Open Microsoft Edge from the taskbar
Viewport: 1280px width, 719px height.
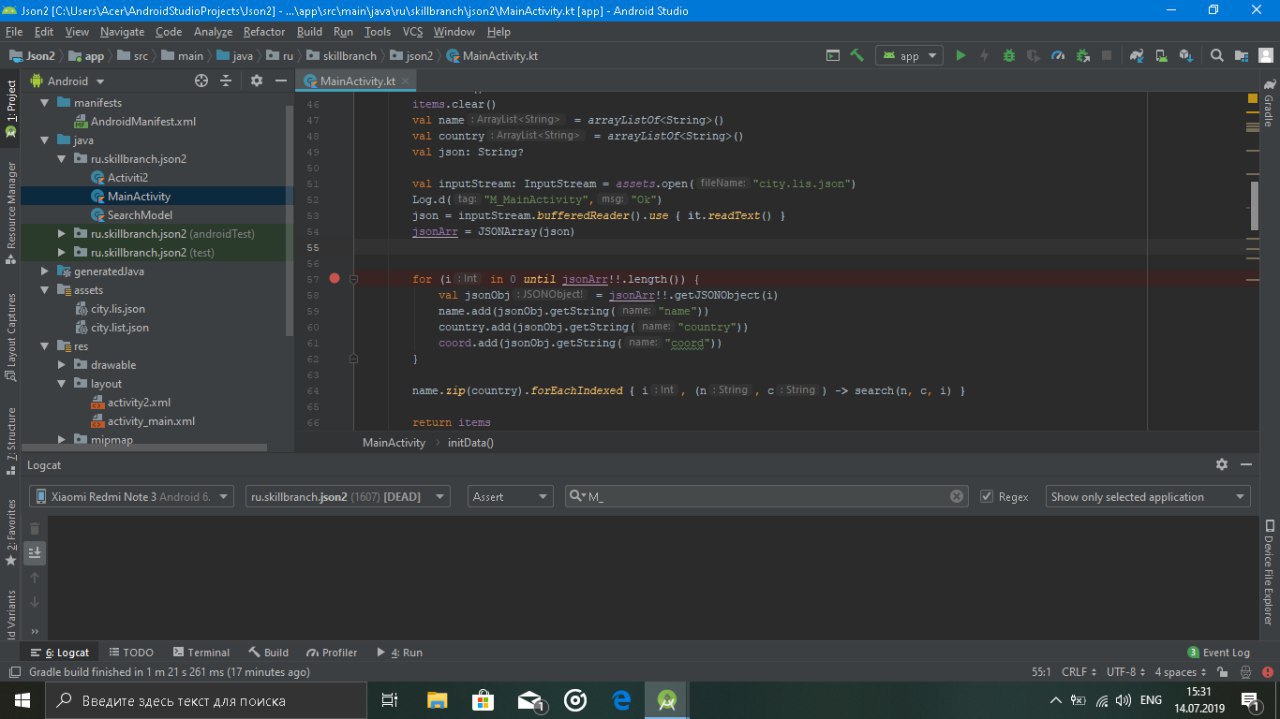621,700
